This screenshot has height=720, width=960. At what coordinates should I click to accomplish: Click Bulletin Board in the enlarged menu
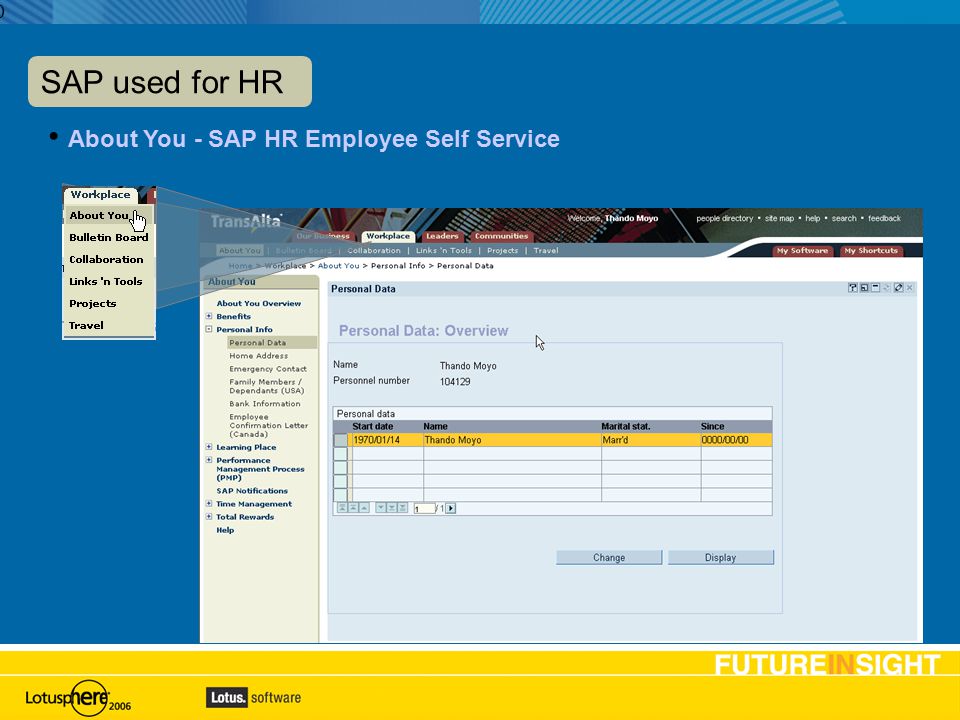pos(108,238)
